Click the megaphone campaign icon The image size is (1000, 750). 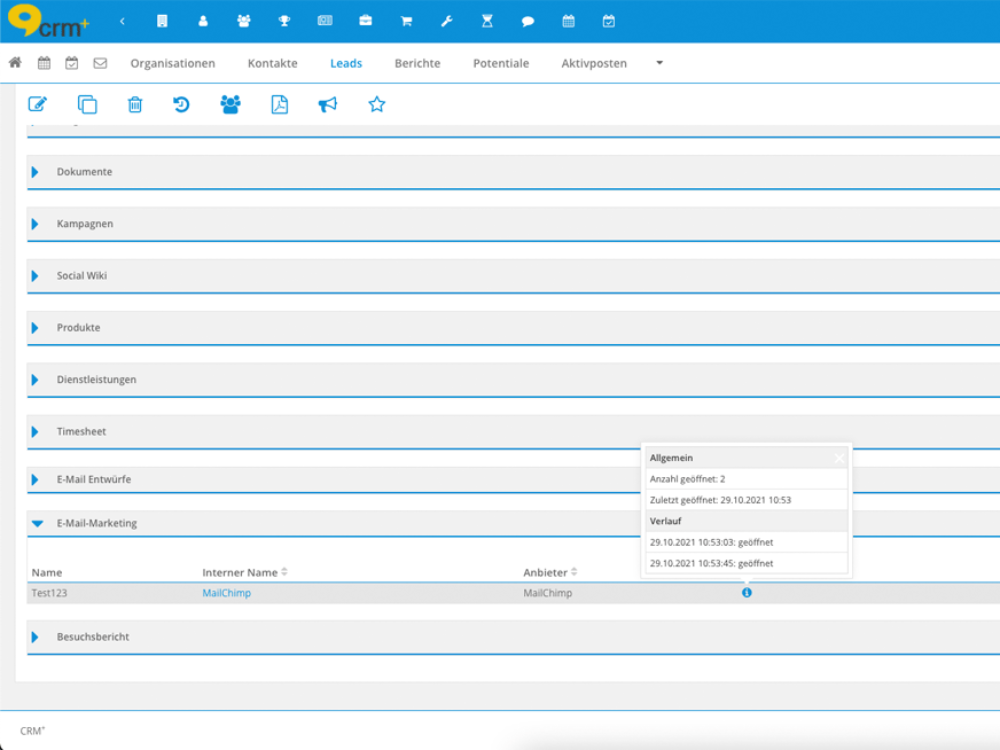tap(328, 104)
